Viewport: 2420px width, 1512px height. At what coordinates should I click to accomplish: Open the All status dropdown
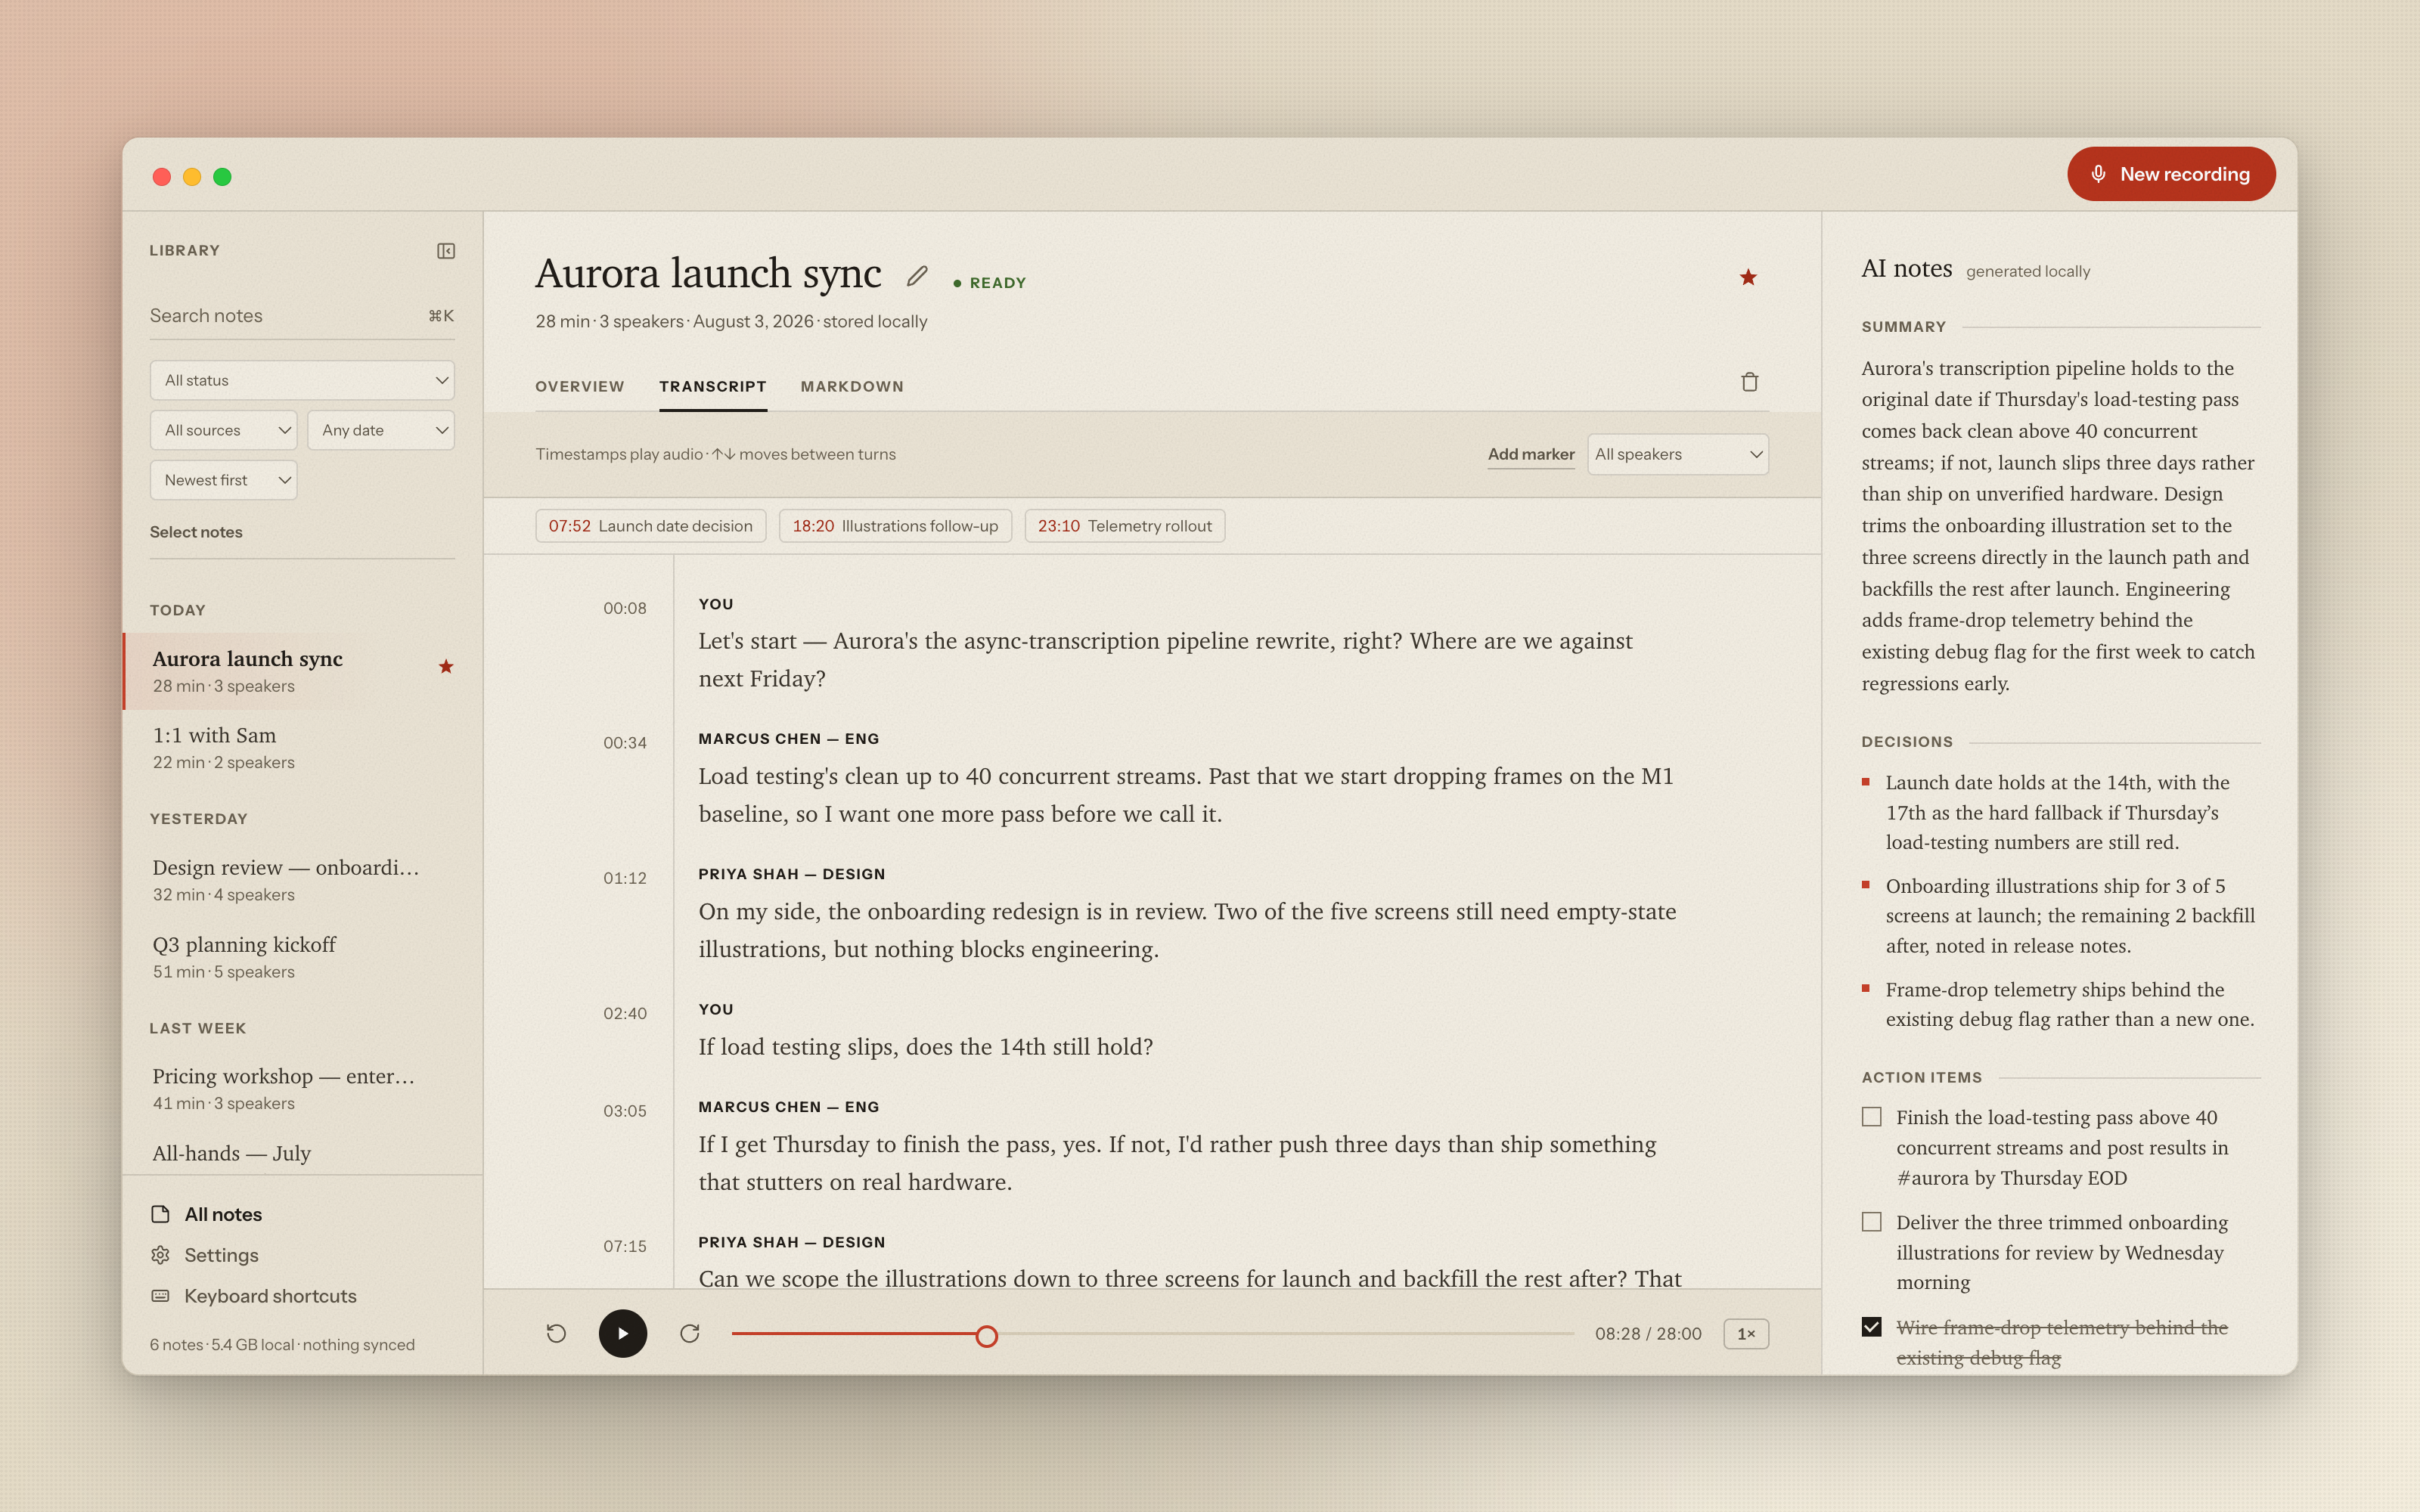[302, 380]
